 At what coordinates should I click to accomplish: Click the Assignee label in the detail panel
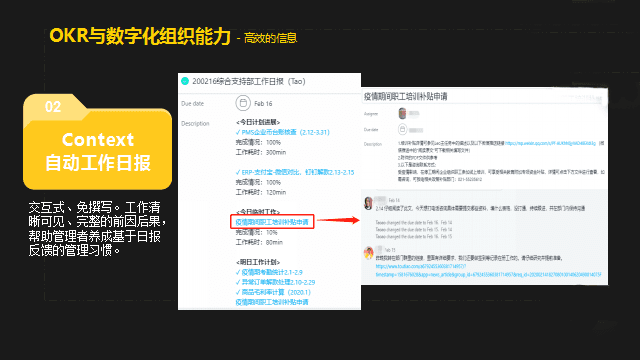pos(371,114)
